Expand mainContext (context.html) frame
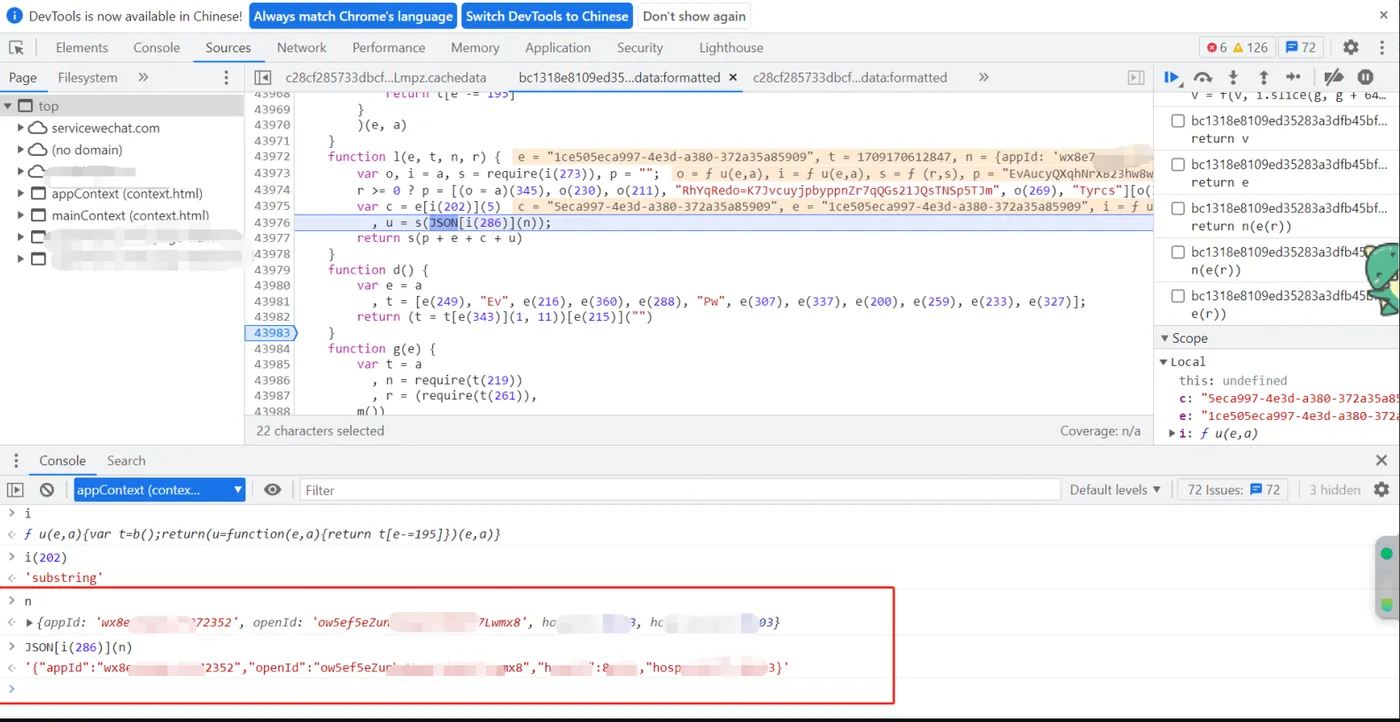 point(21,215)
